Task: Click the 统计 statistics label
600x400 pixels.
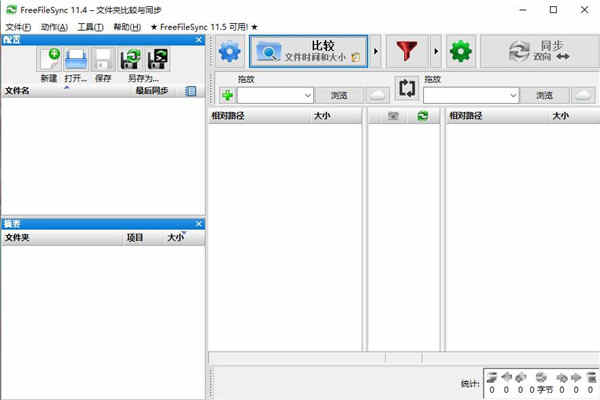Action: pos(470,383)
